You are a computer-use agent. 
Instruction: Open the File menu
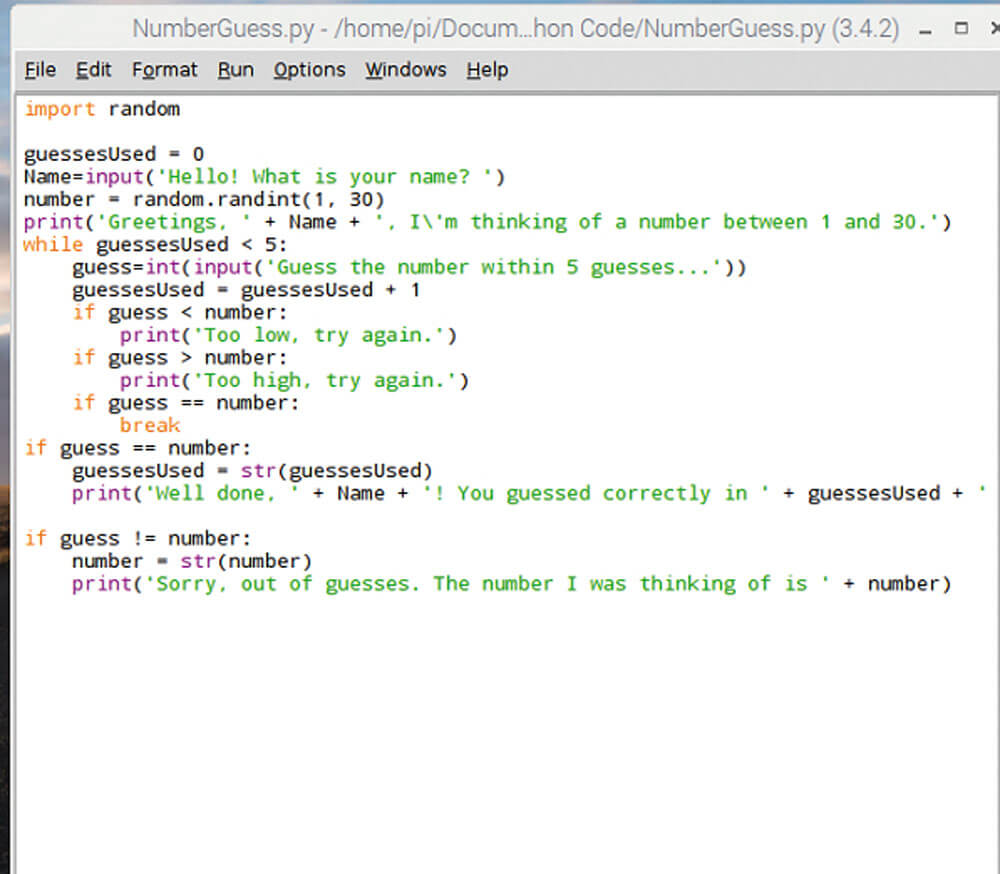(x=39, y=70)
